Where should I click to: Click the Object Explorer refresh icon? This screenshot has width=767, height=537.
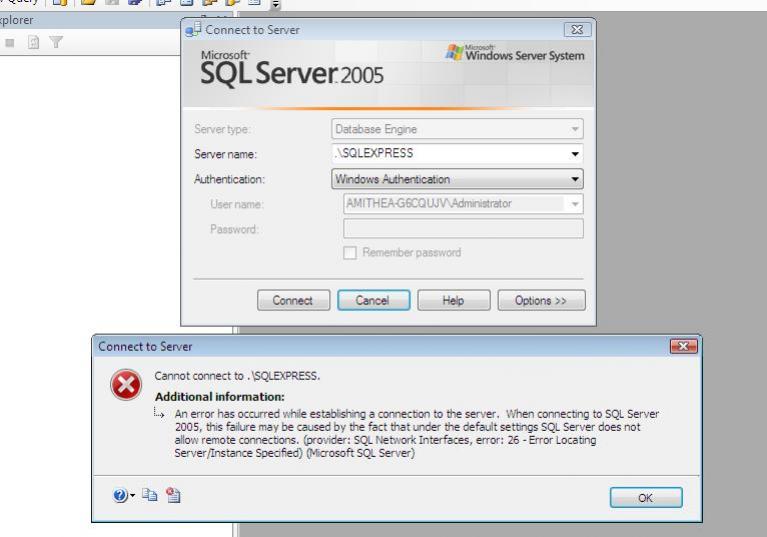(33, 43)
